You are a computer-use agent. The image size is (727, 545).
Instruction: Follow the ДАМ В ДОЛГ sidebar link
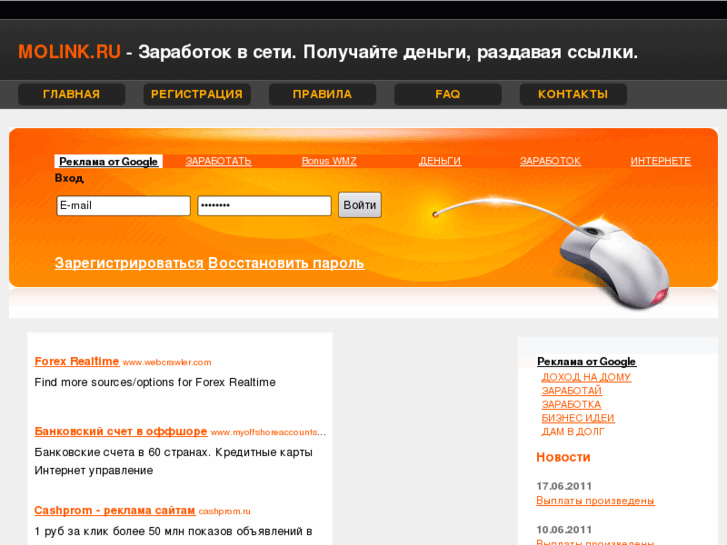pyautogui.click(x=573, y=432)
